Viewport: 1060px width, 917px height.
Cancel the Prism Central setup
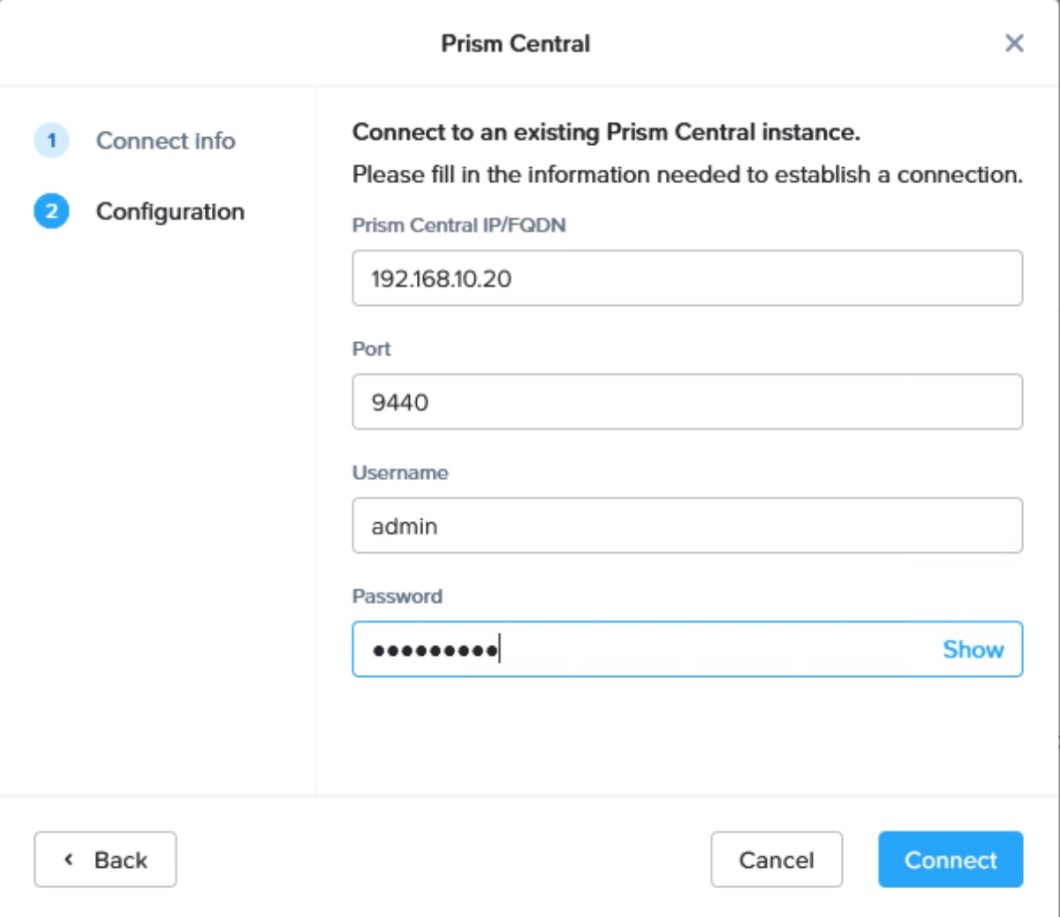coord(776,859)
